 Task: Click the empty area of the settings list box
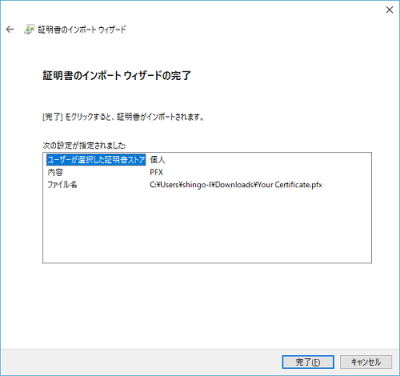click(x=207, y=227)
